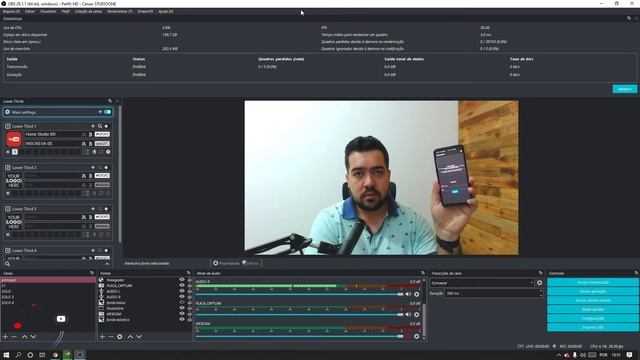Move the source up in the list
The width and height of the screenshot is (640, 360).
(x=130, y=337)
